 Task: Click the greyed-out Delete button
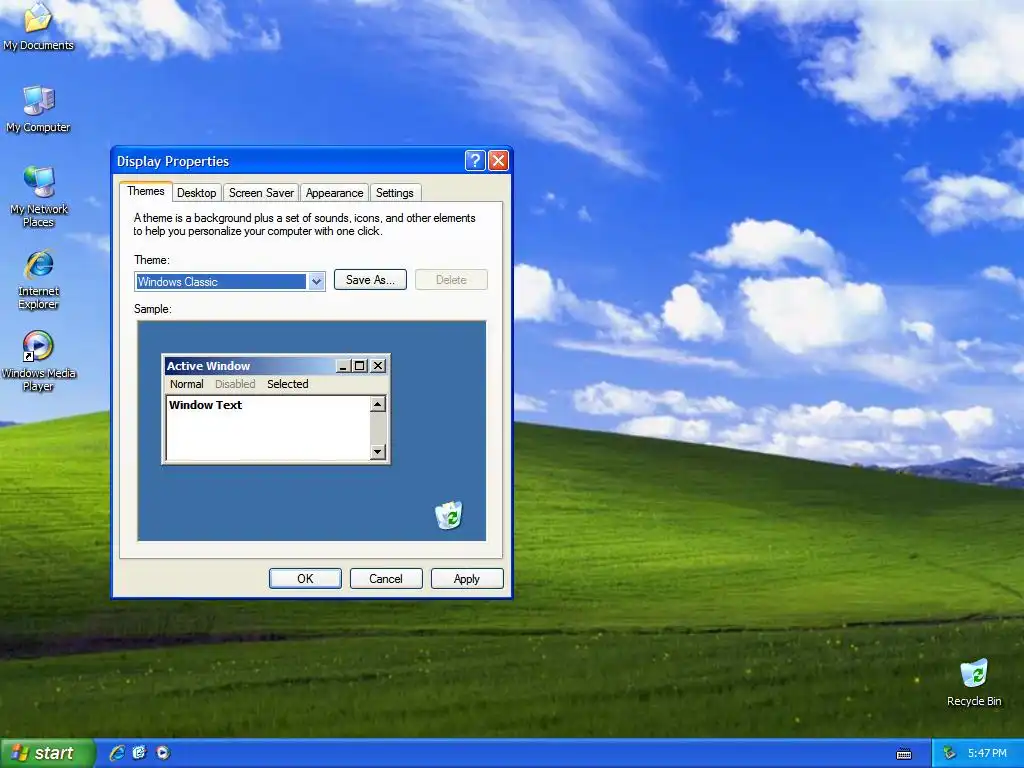tap(451, 280)
